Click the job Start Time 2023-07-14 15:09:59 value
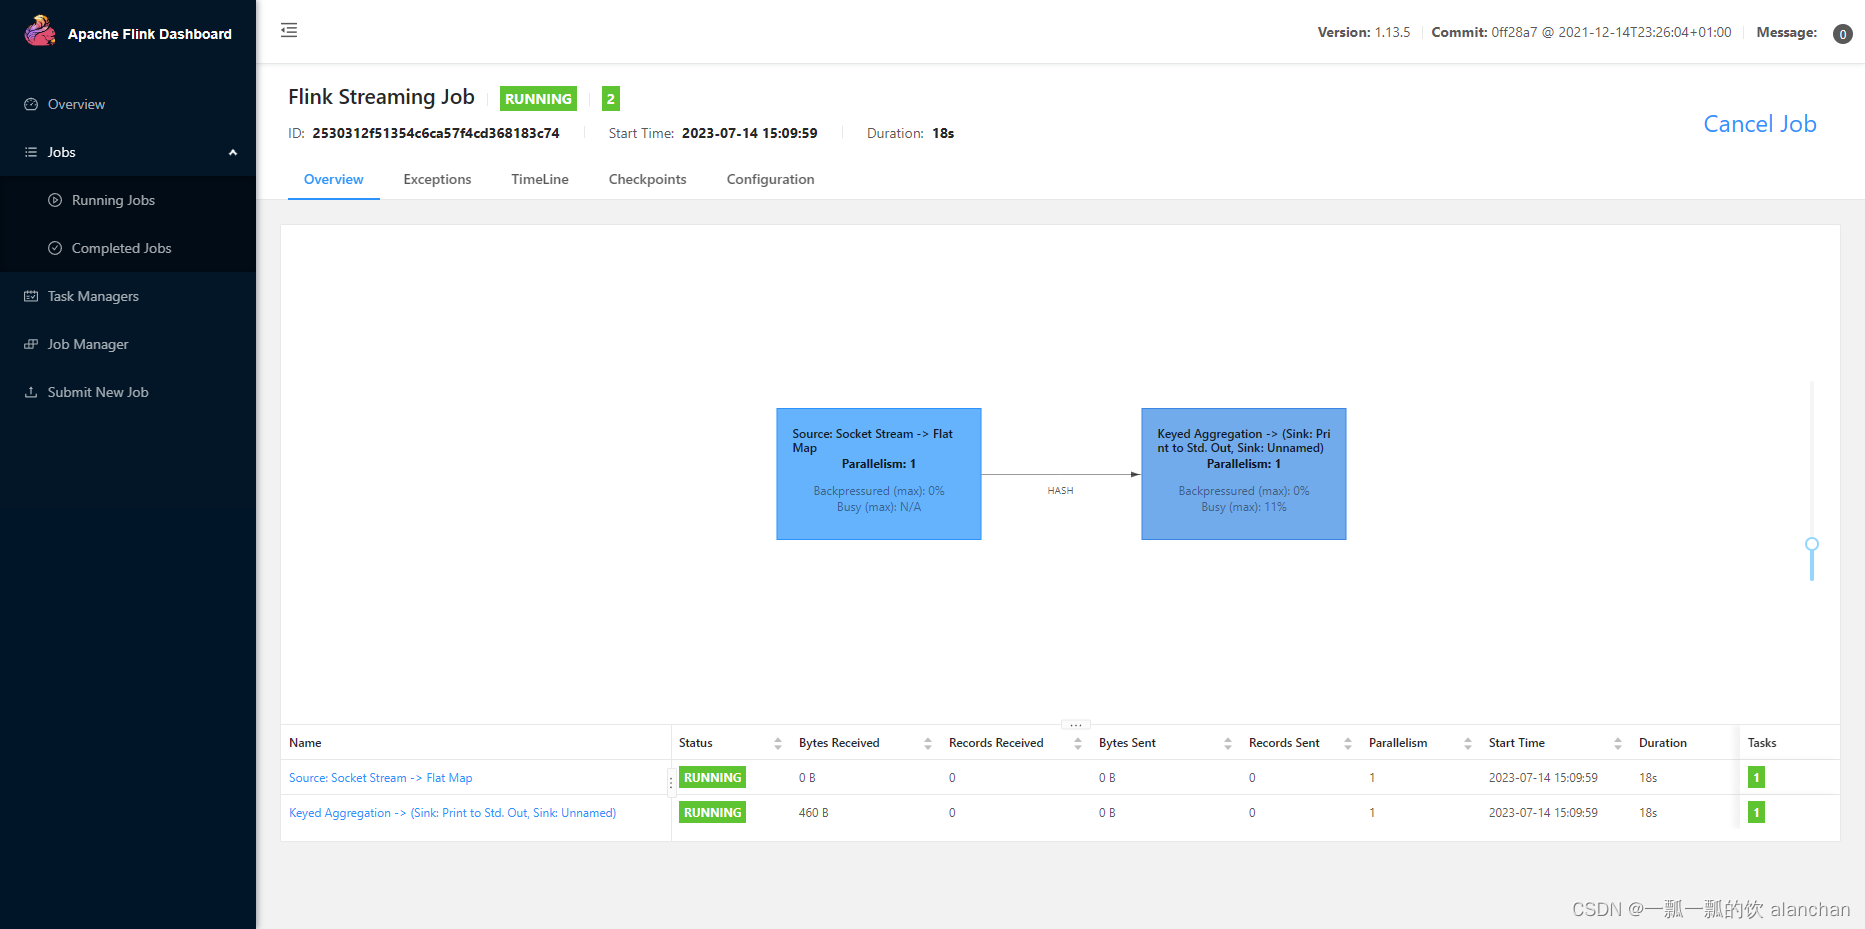 749,133
